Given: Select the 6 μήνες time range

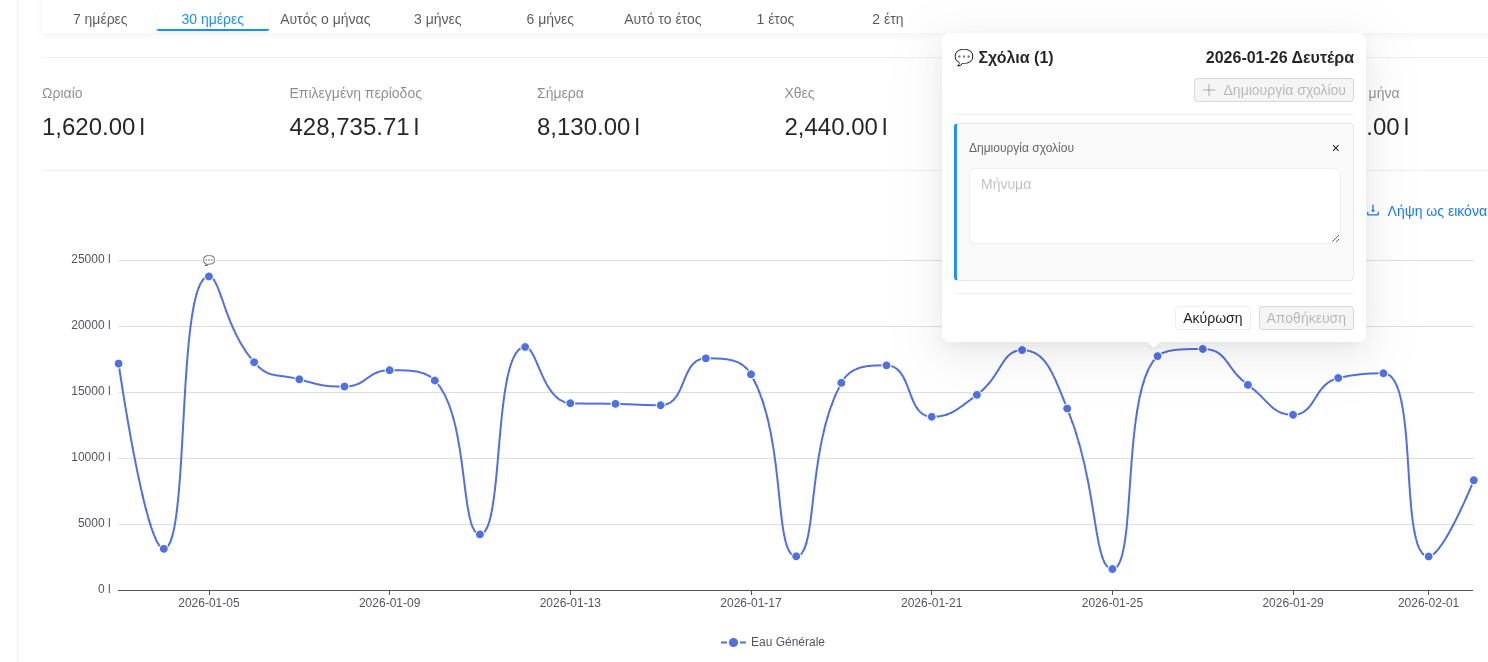Looking at the screenshot, I should coord(550,19).
